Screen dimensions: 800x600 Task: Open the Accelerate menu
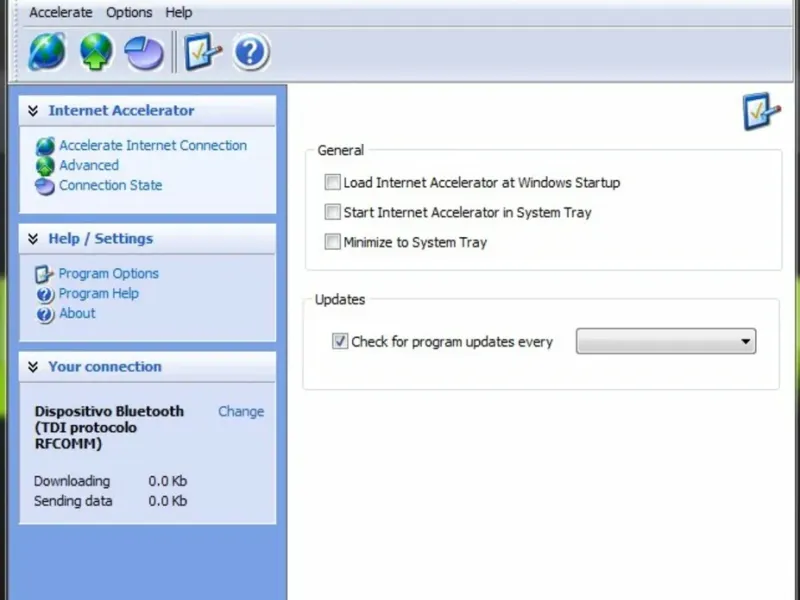pos(61,12)
